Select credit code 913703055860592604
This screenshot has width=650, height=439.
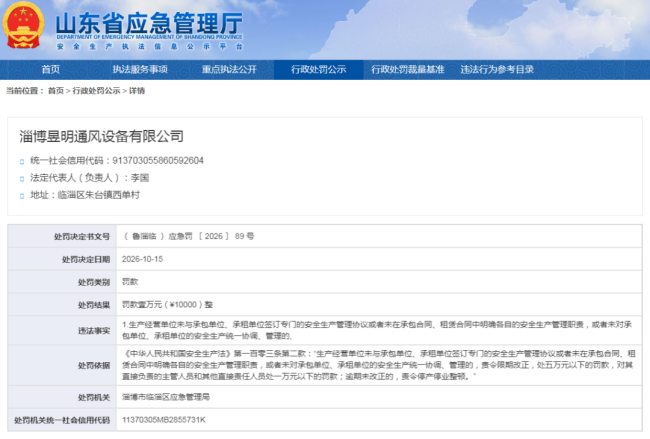pos(158,161)
